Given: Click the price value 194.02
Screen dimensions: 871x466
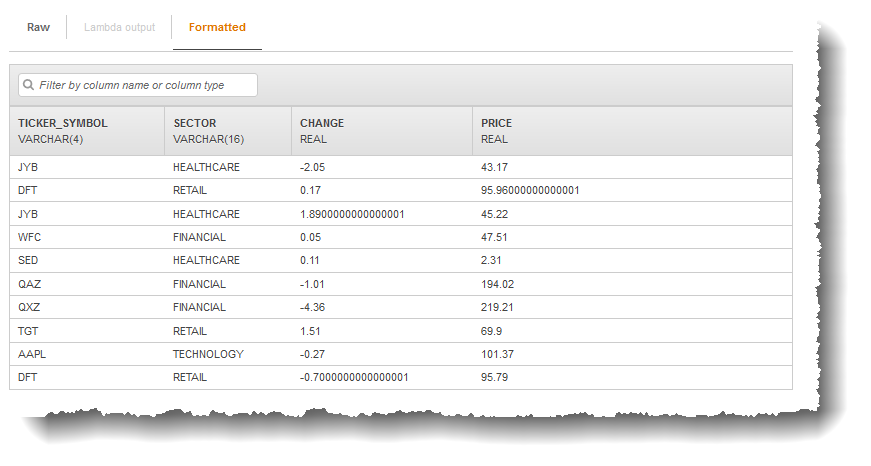Looking at the screenshot, I should click(498, 284).
